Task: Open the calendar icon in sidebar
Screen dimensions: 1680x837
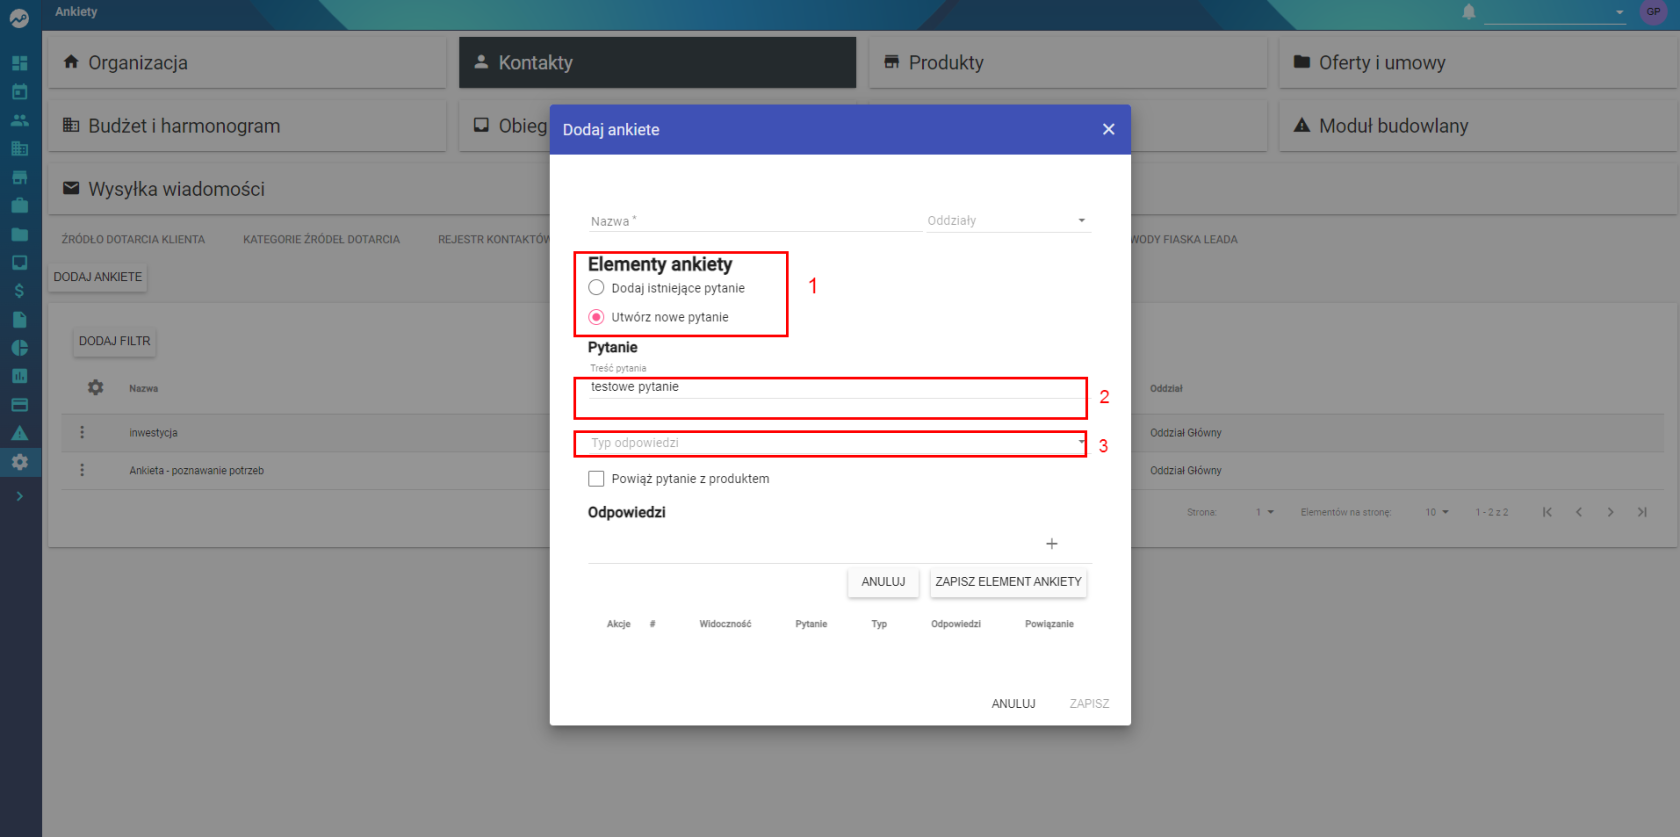Action: click(19, 91)
